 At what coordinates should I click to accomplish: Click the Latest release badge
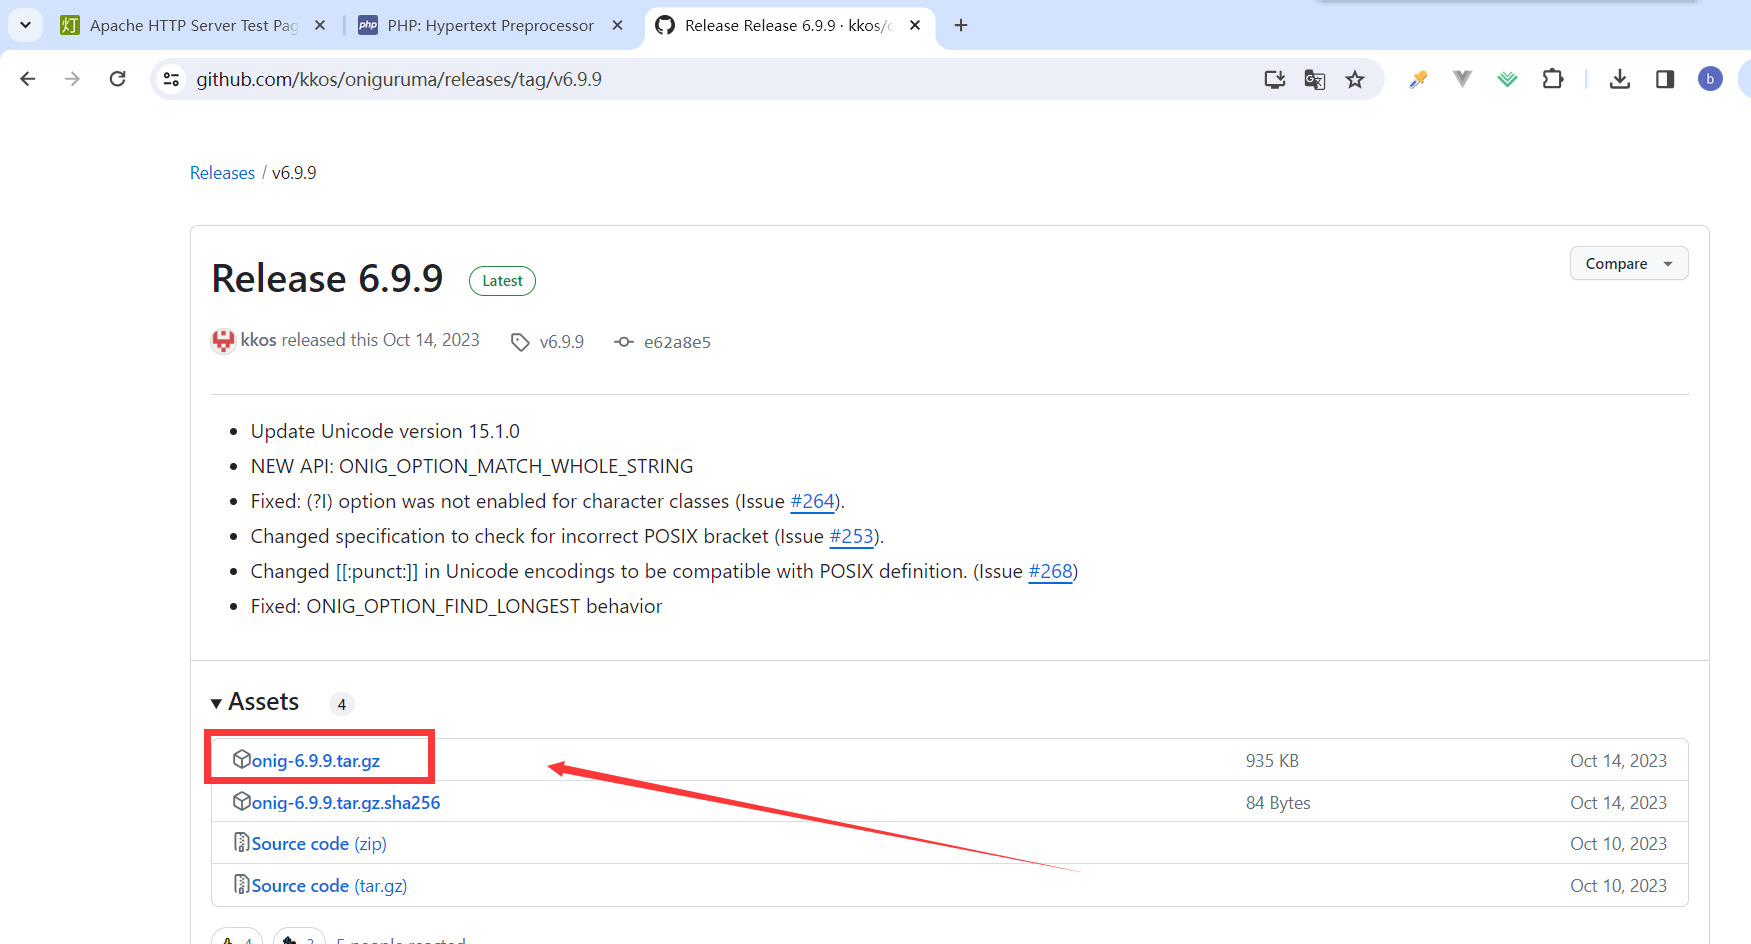[x=502, y=281]
